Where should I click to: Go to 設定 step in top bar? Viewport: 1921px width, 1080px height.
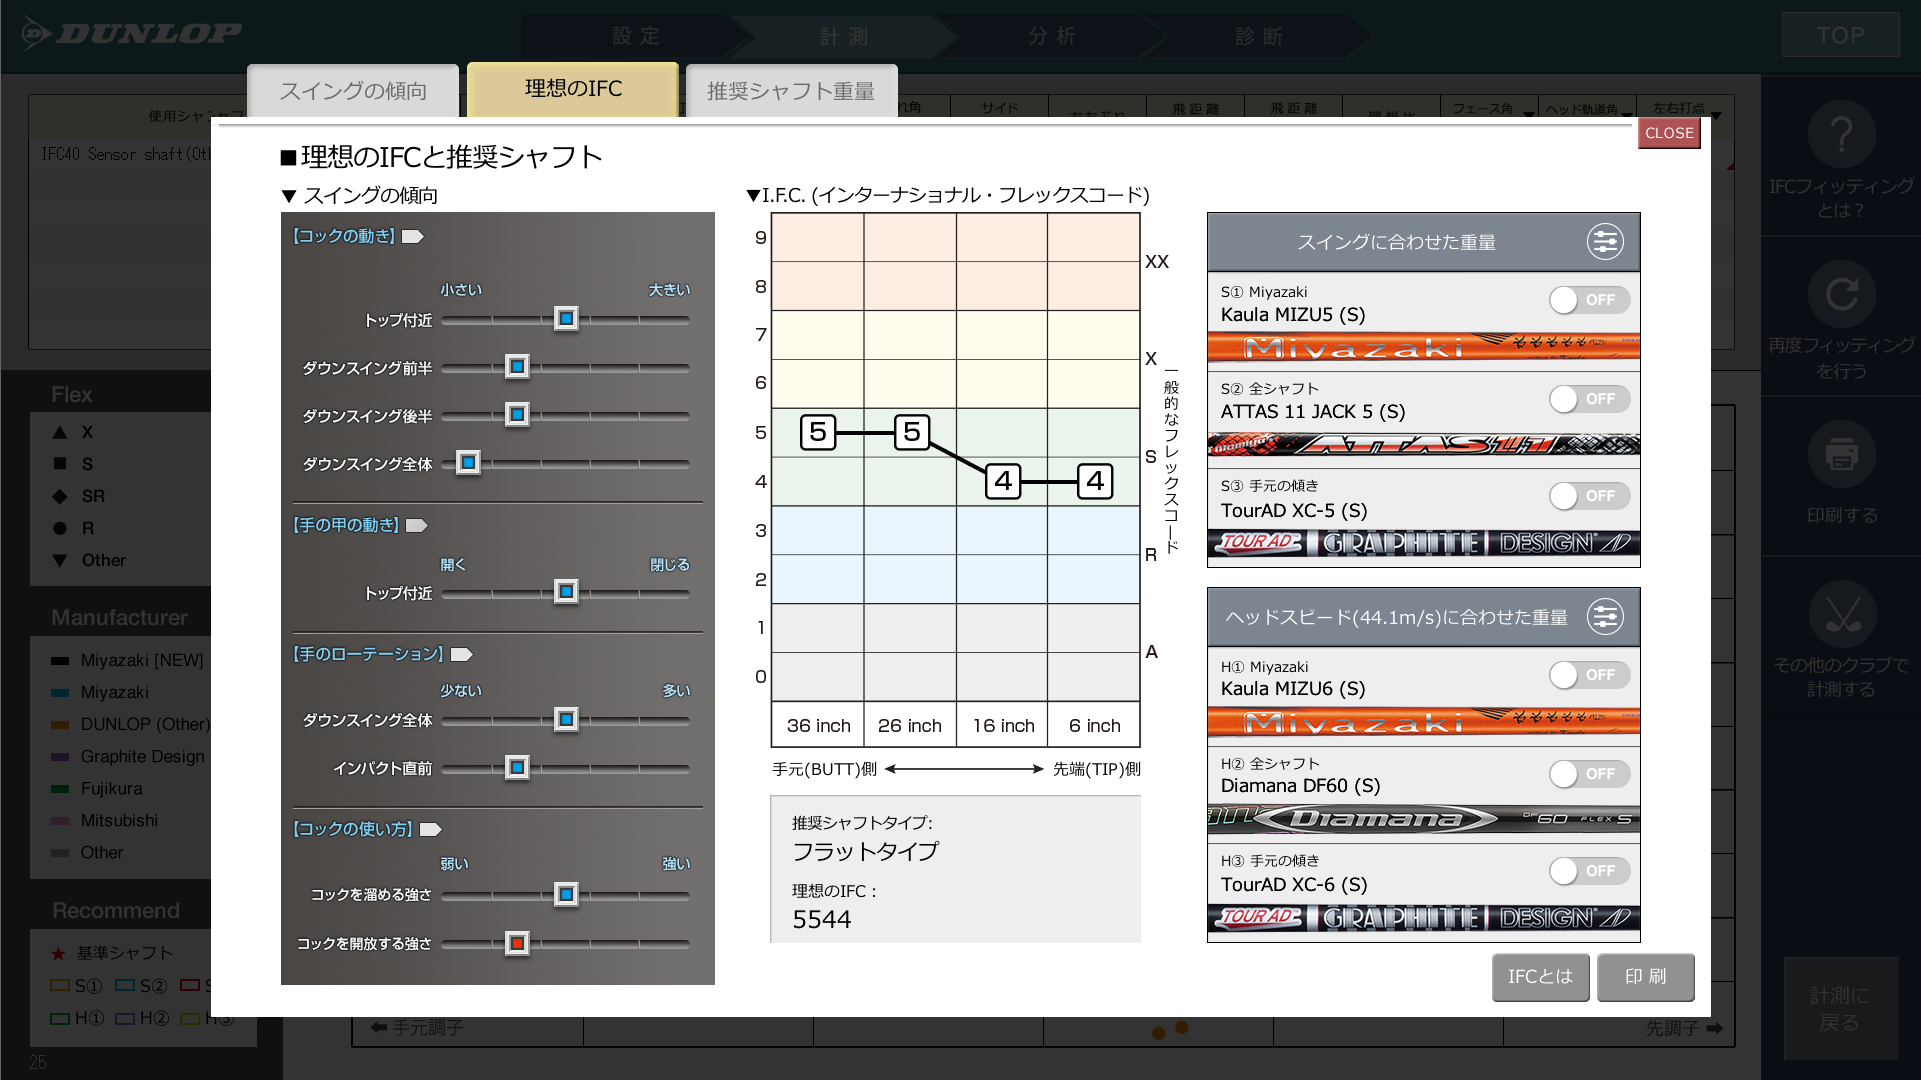tap(637, 36)
